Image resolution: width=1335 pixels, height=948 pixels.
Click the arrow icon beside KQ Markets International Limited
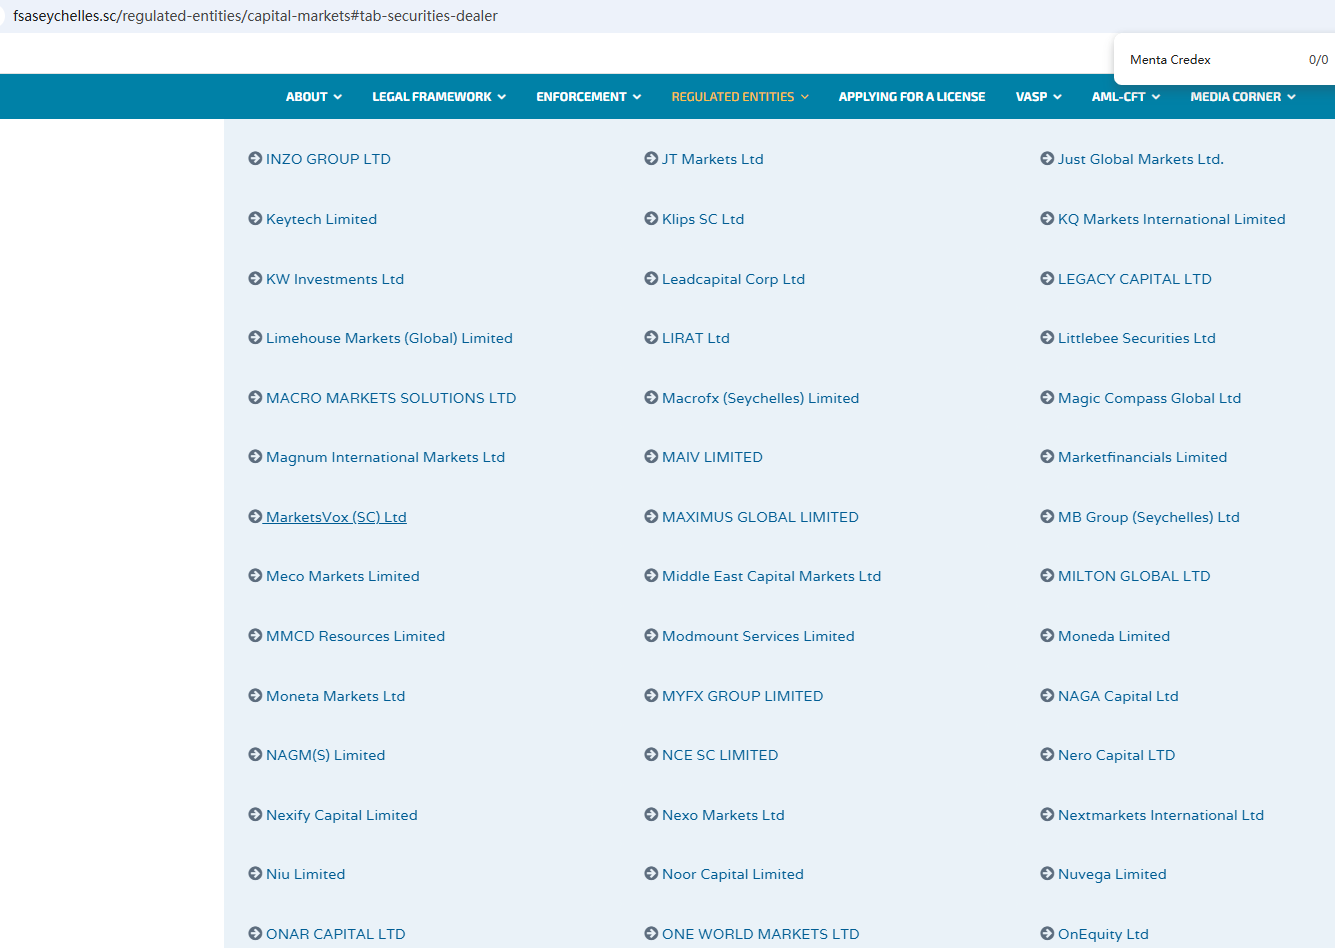click(1047, 218)
